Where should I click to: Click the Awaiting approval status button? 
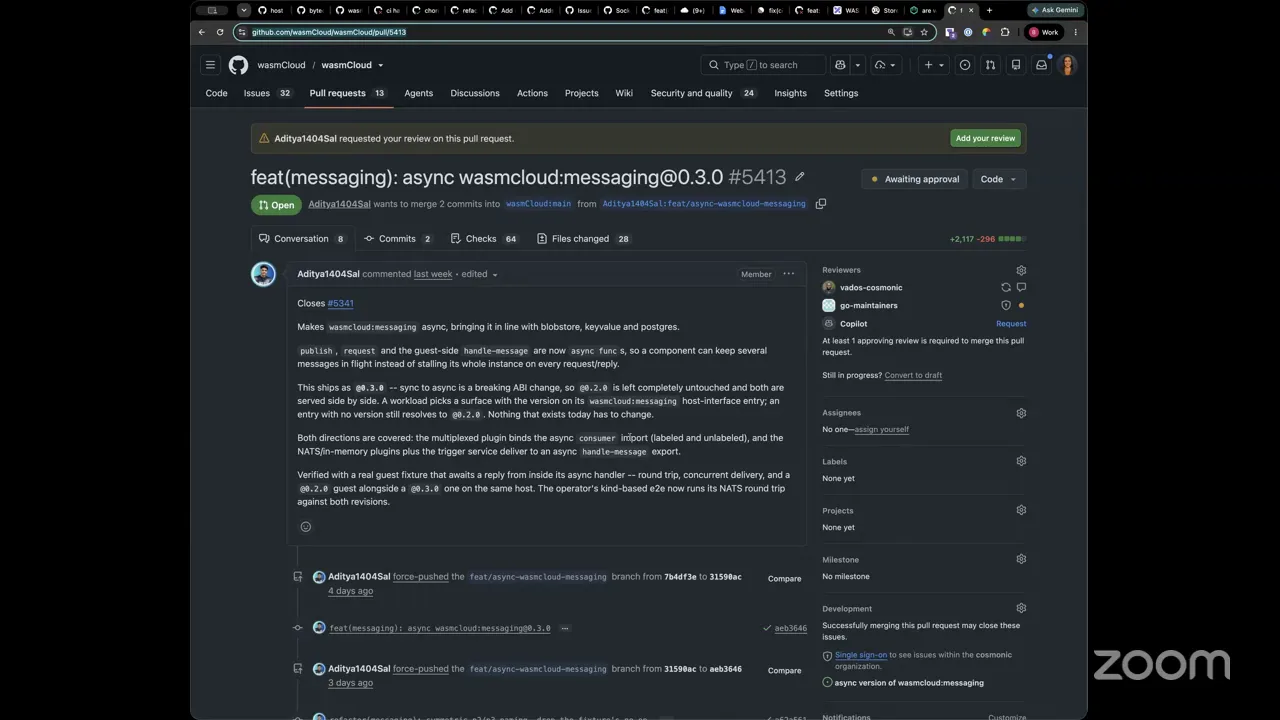915,180
